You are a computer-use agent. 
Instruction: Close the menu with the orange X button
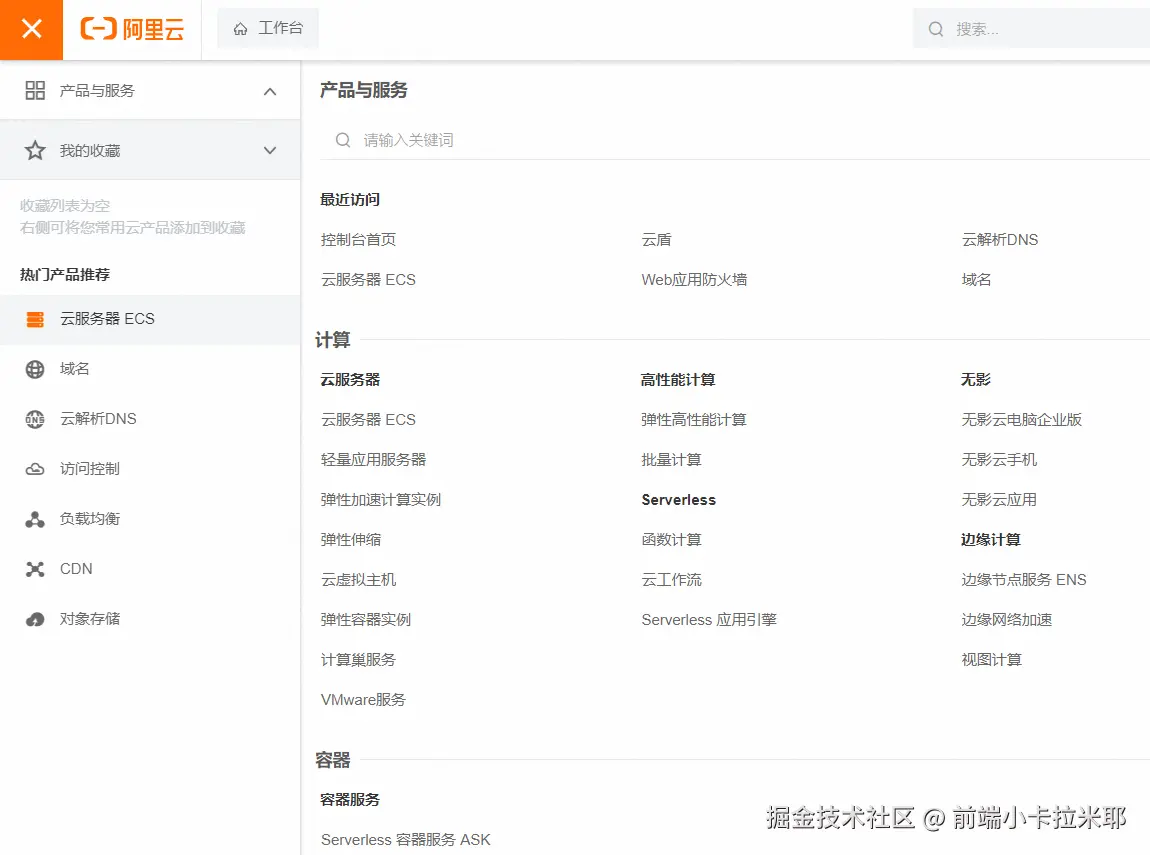click(x=32, y=29)
